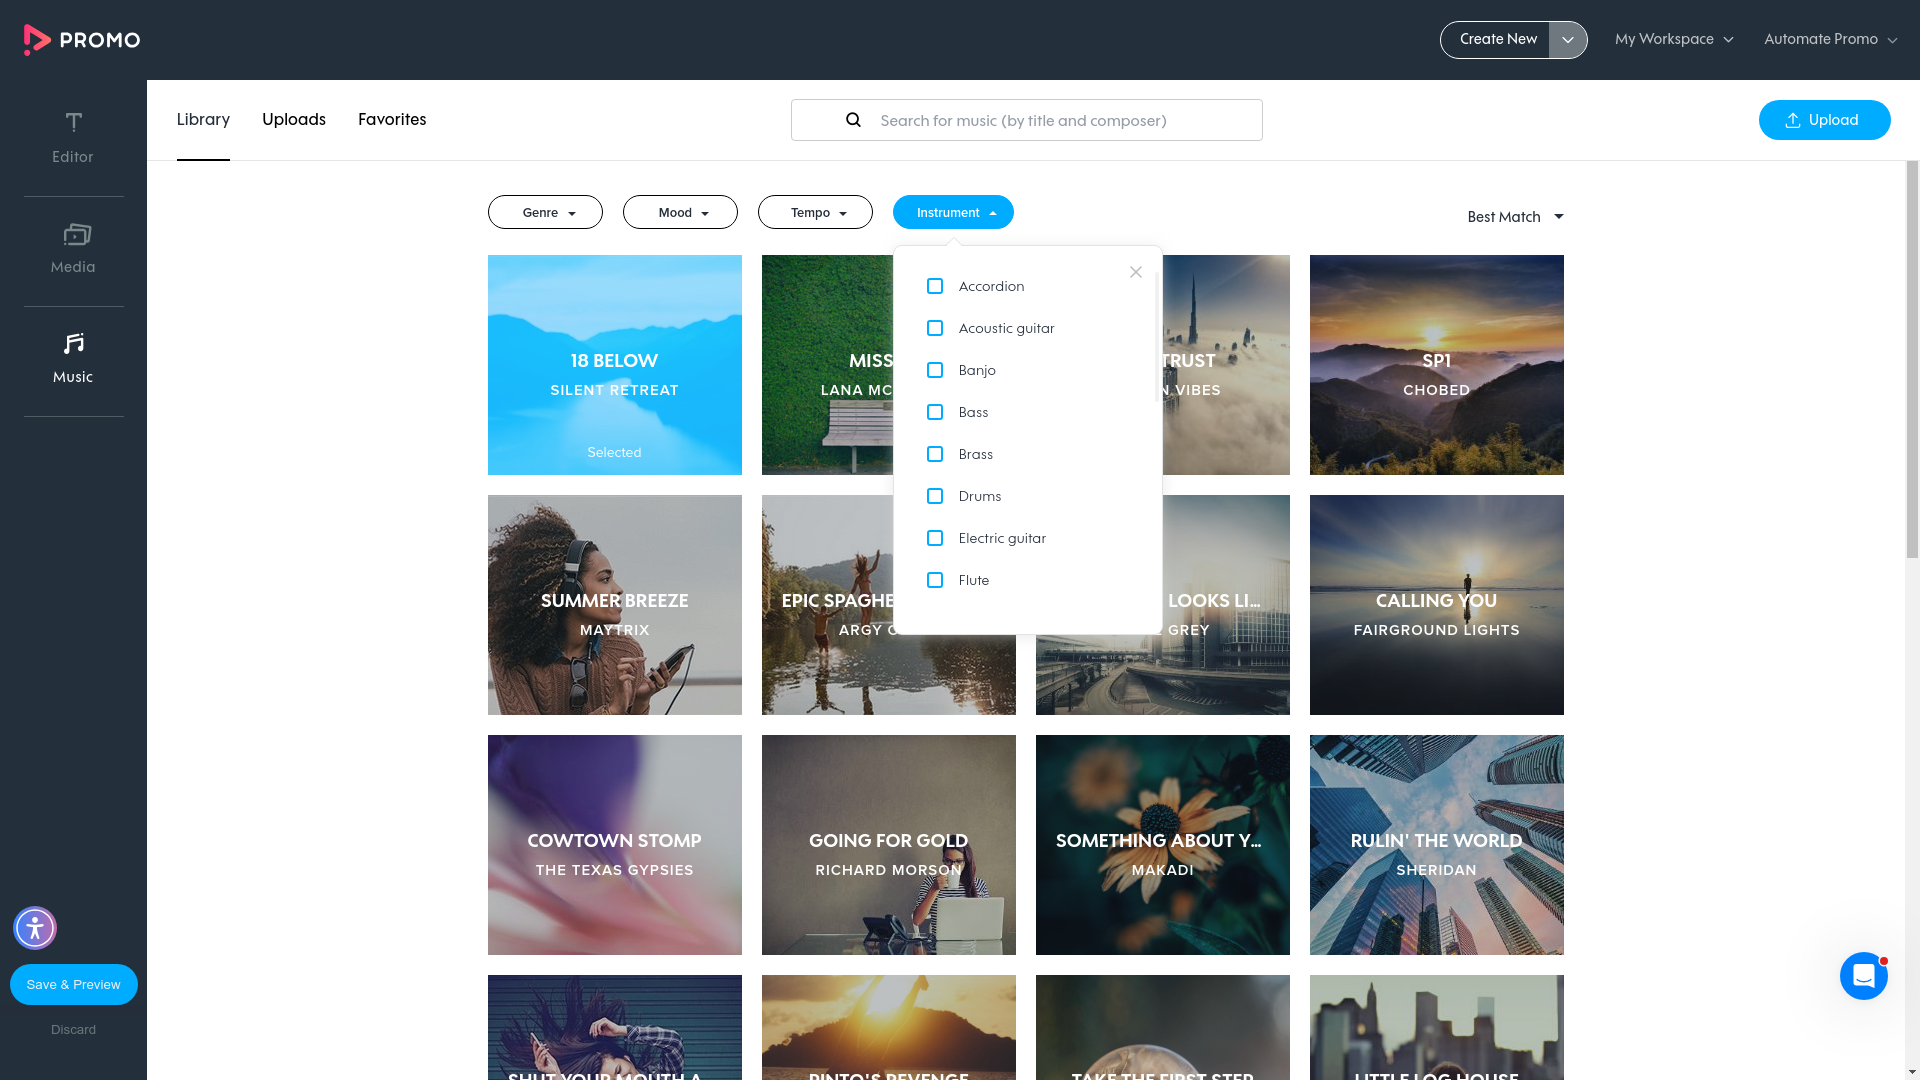Enable the Acoustic guitar checkbox
The image size is (1920, 1080).
point(935,328)
